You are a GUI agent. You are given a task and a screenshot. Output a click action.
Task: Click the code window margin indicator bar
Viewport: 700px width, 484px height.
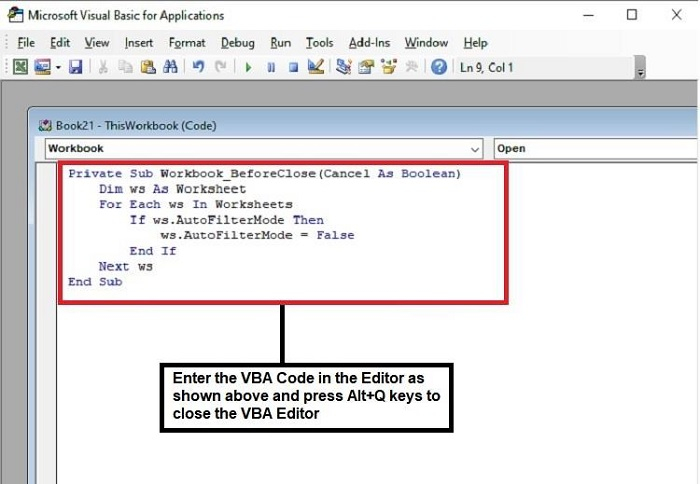(x=46, y=323)
